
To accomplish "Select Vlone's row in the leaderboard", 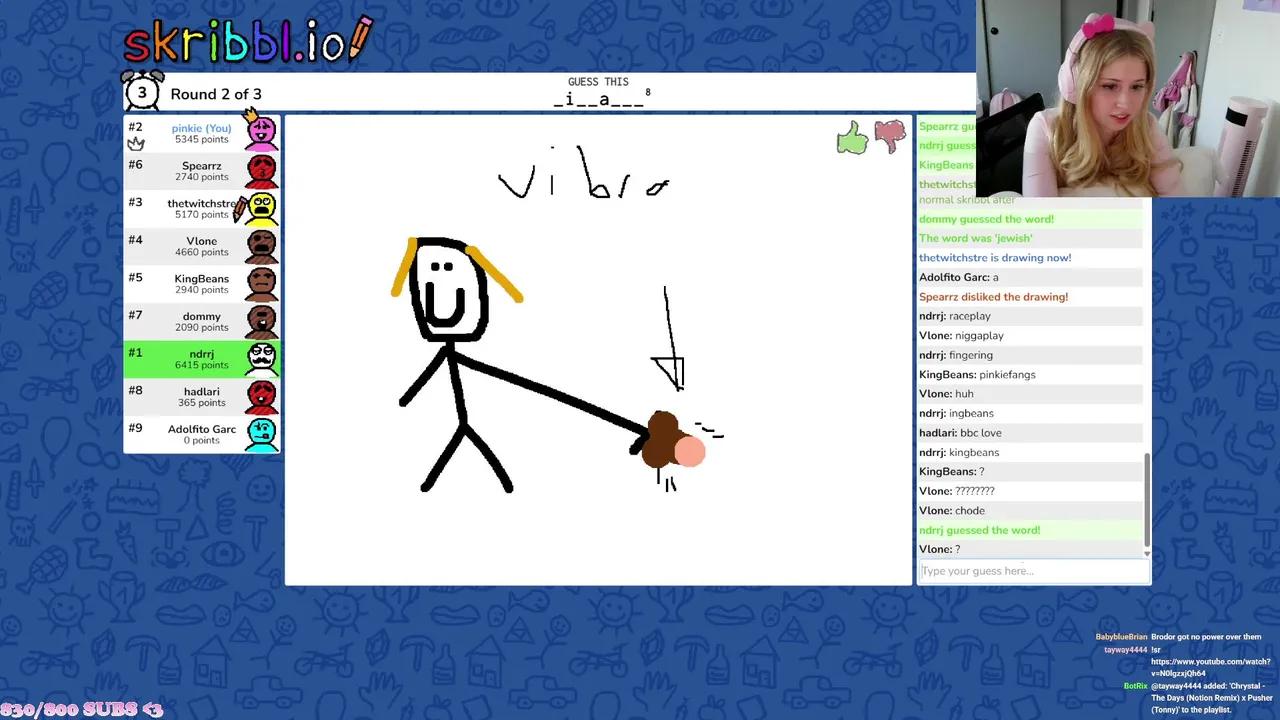I will (x=200, y=246).
